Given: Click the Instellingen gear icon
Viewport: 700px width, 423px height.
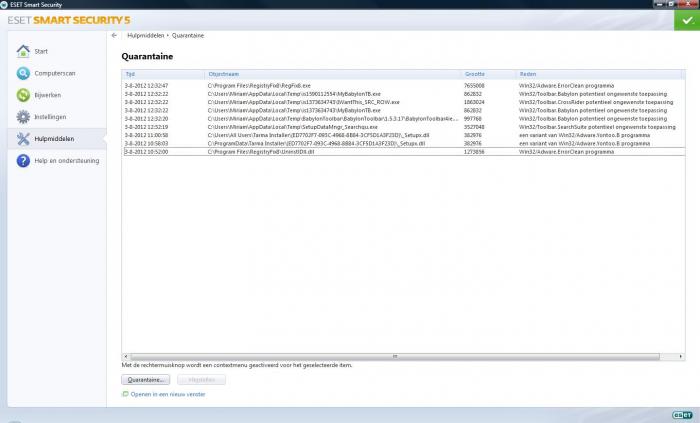Looking at the screenshot, I should coord(23,117).
